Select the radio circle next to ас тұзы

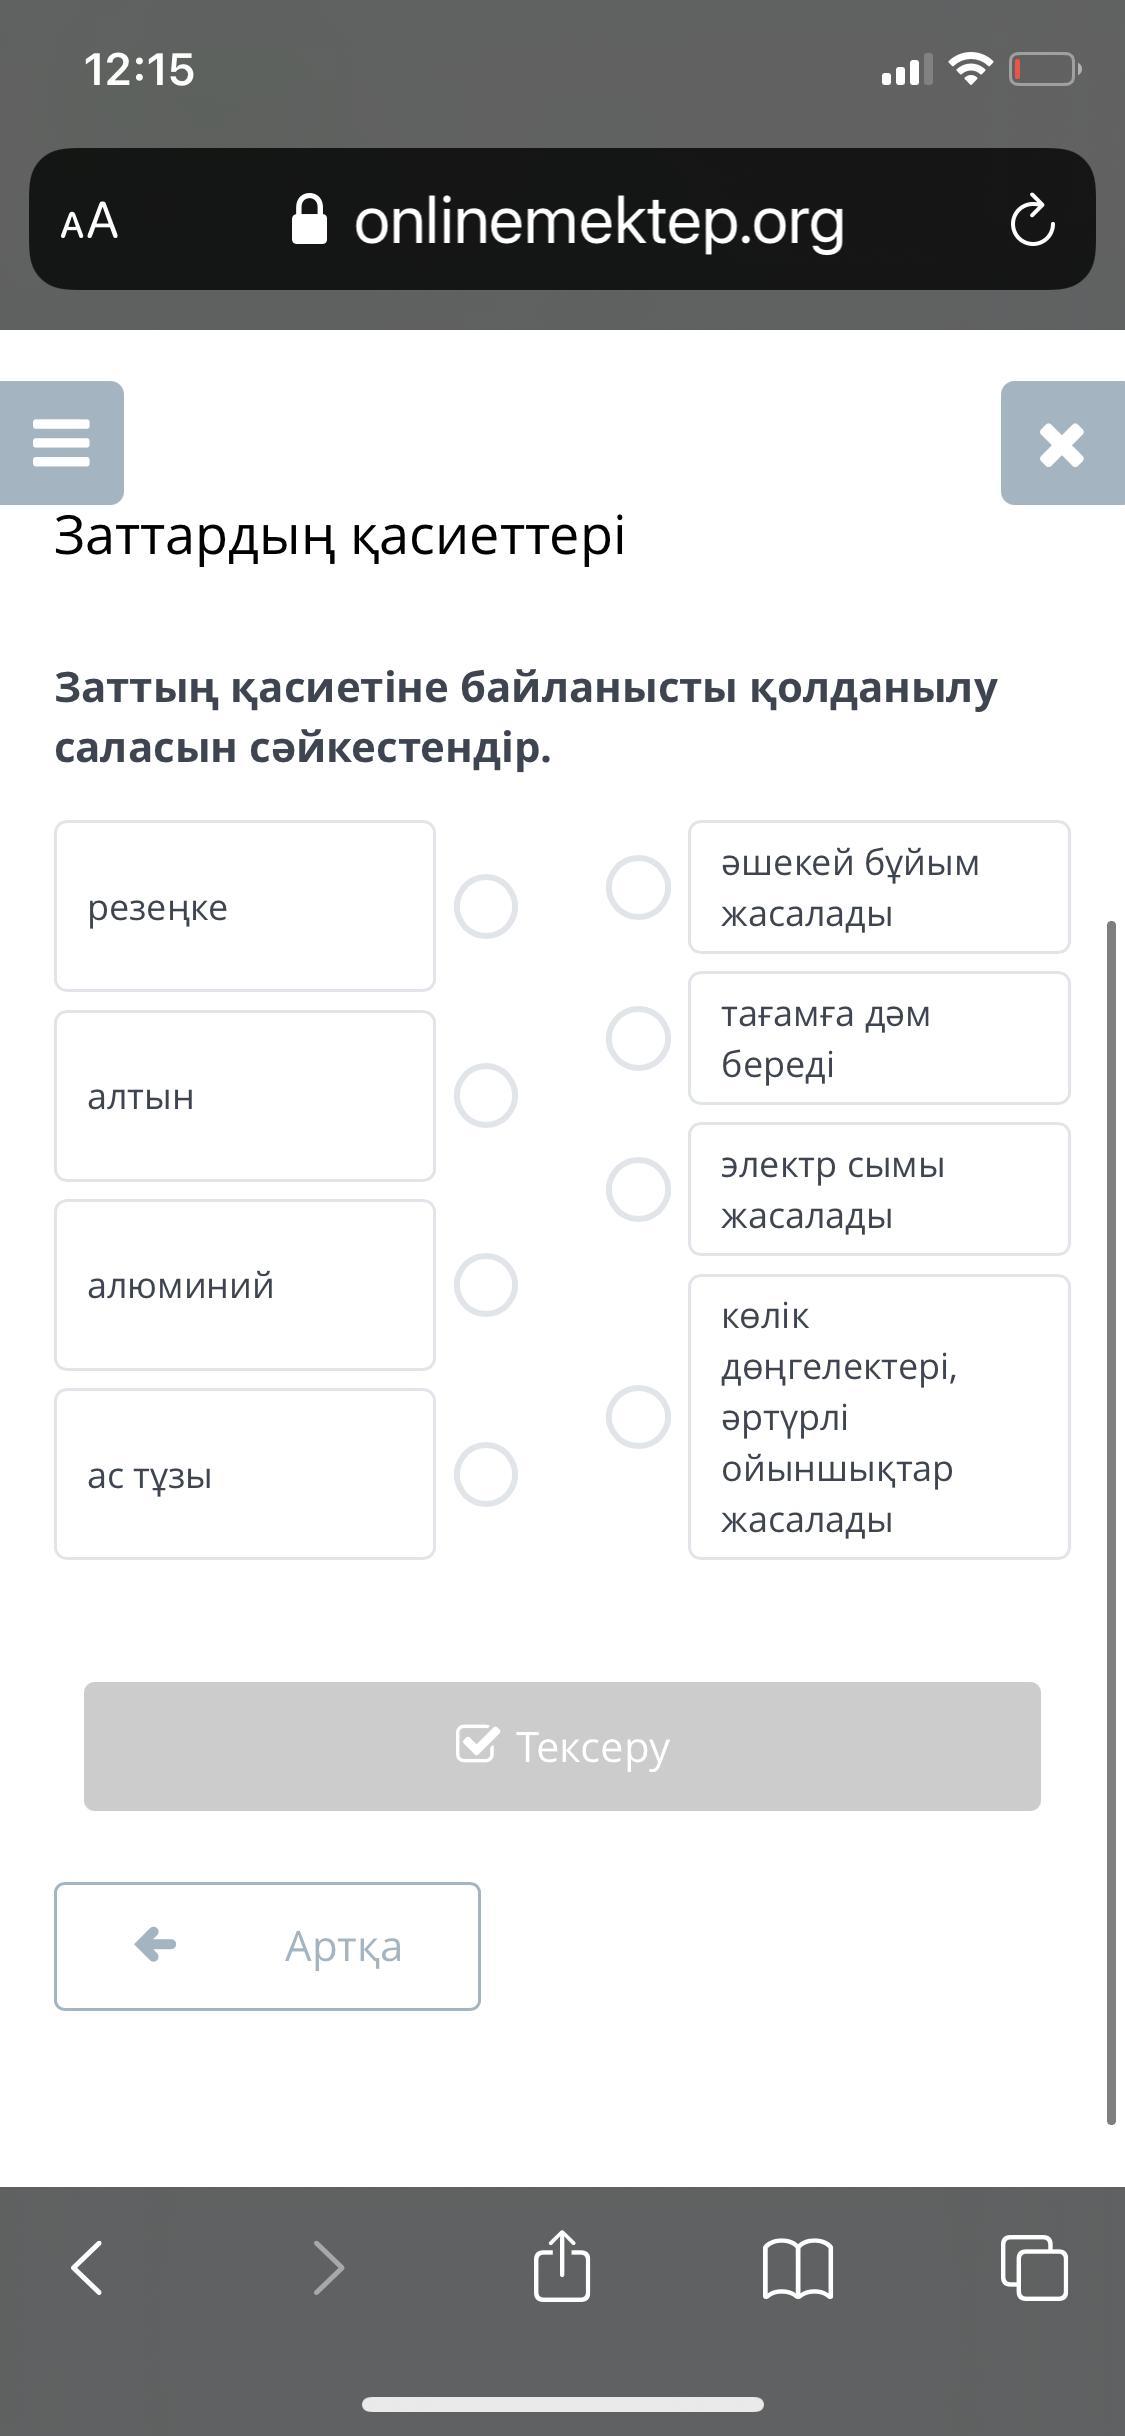486,1474
